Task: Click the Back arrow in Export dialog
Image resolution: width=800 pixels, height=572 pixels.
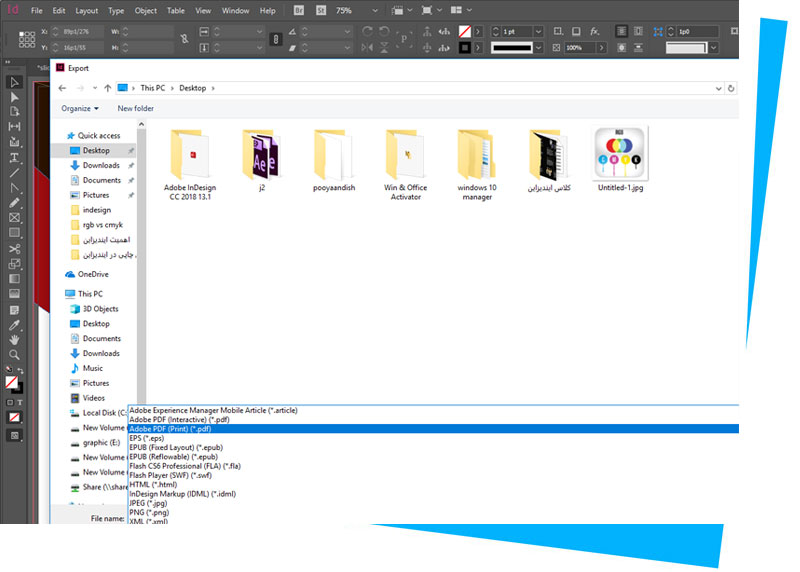Action: pyautogui.click(x=62, y=88)
